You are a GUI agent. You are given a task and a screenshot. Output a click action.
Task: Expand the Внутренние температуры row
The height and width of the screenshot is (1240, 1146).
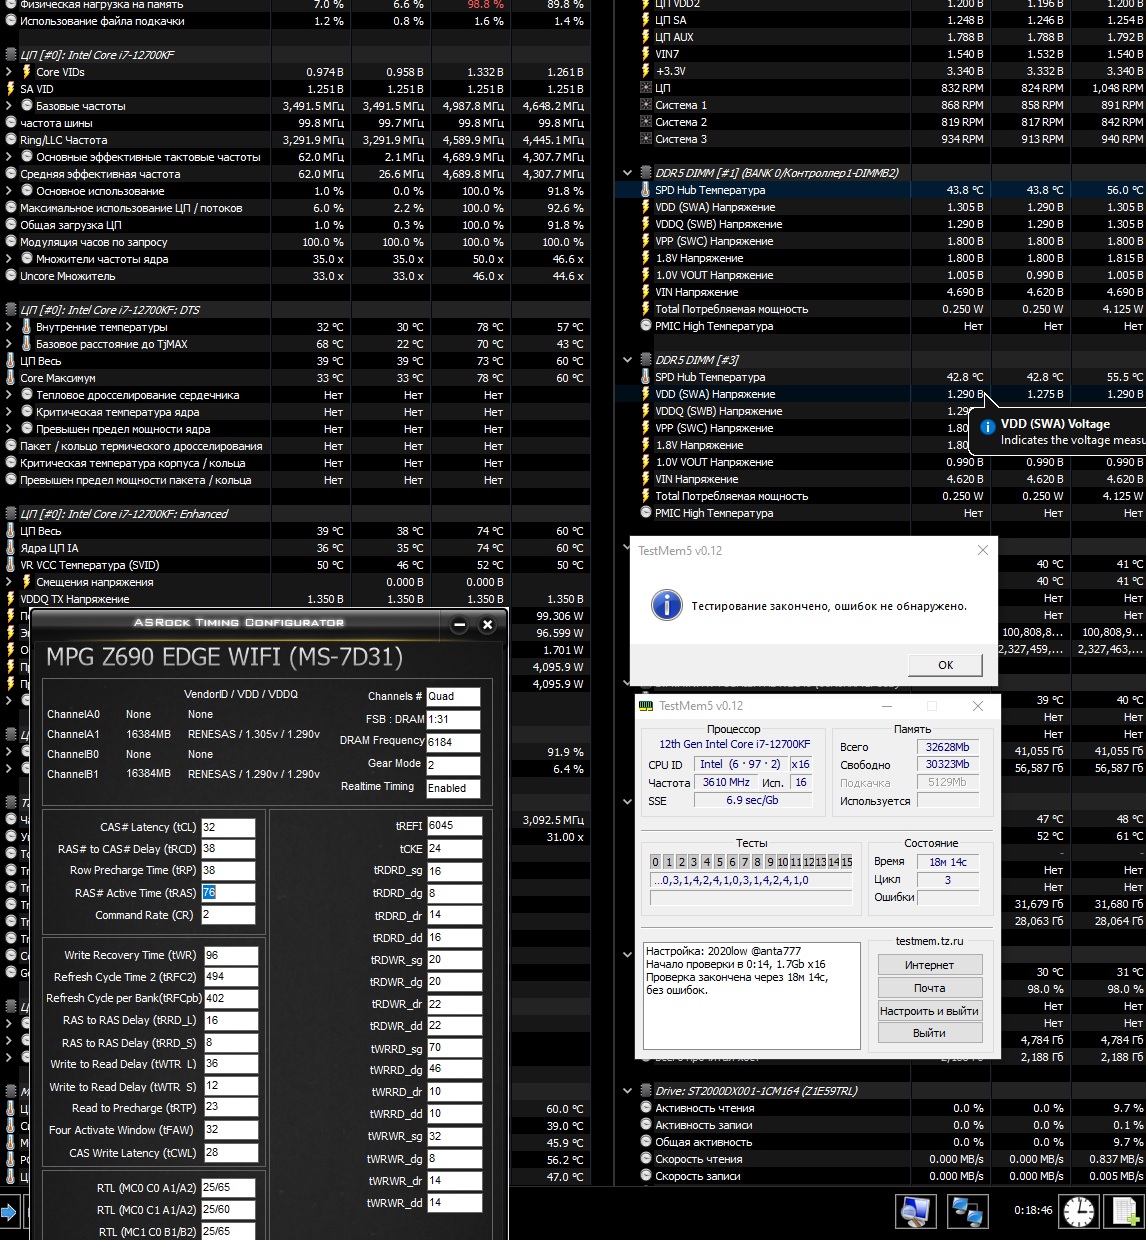click(9, 327)
